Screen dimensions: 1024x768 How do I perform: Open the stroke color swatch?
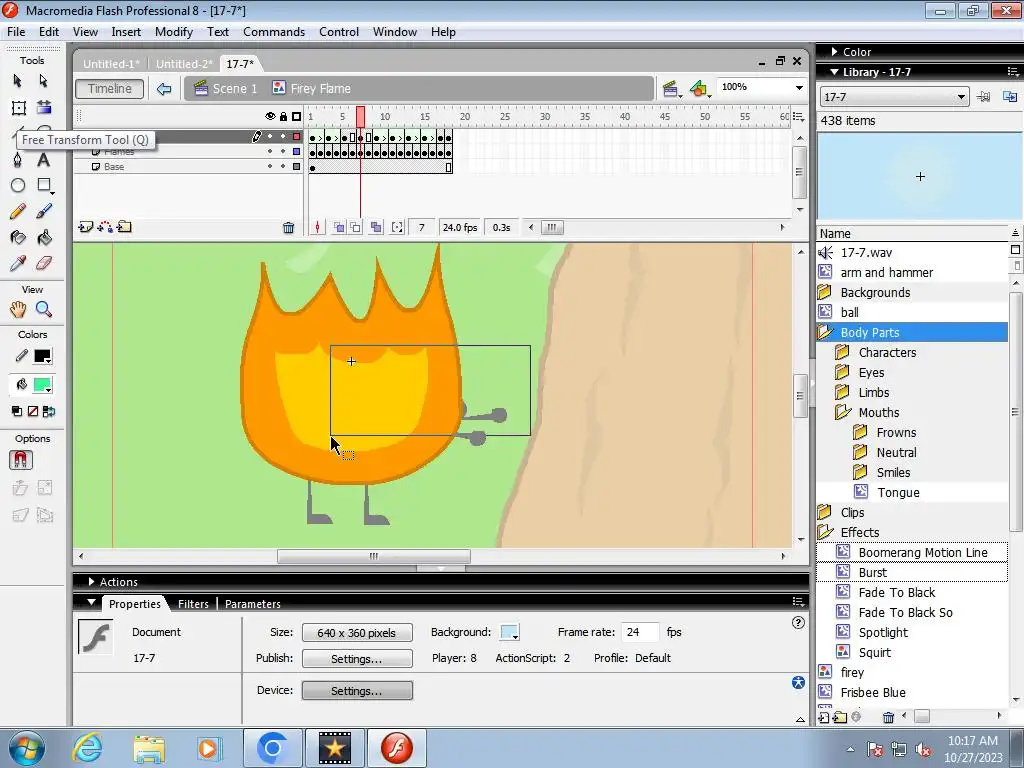click(43, 357)
